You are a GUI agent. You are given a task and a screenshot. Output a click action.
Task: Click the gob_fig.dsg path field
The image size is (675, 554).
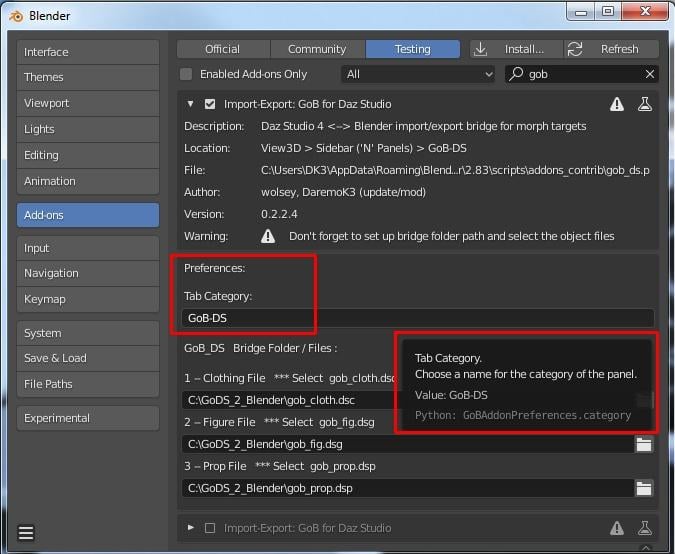click(x=407, y=444)
